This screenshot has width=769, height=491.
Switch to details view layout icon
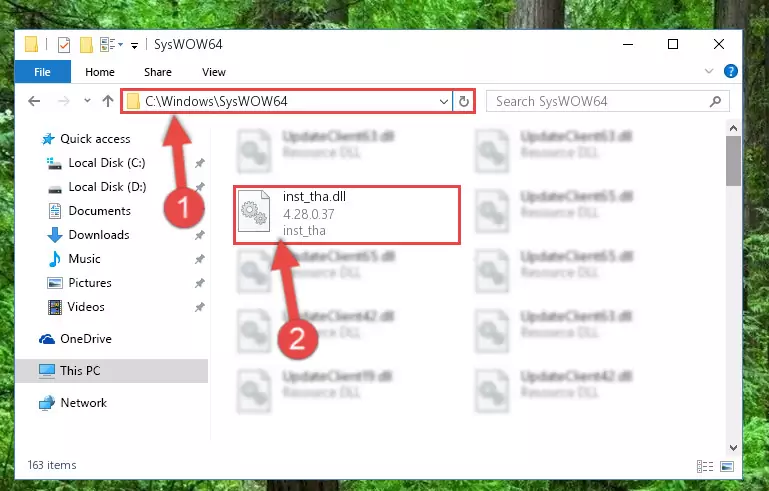point(705,466)
